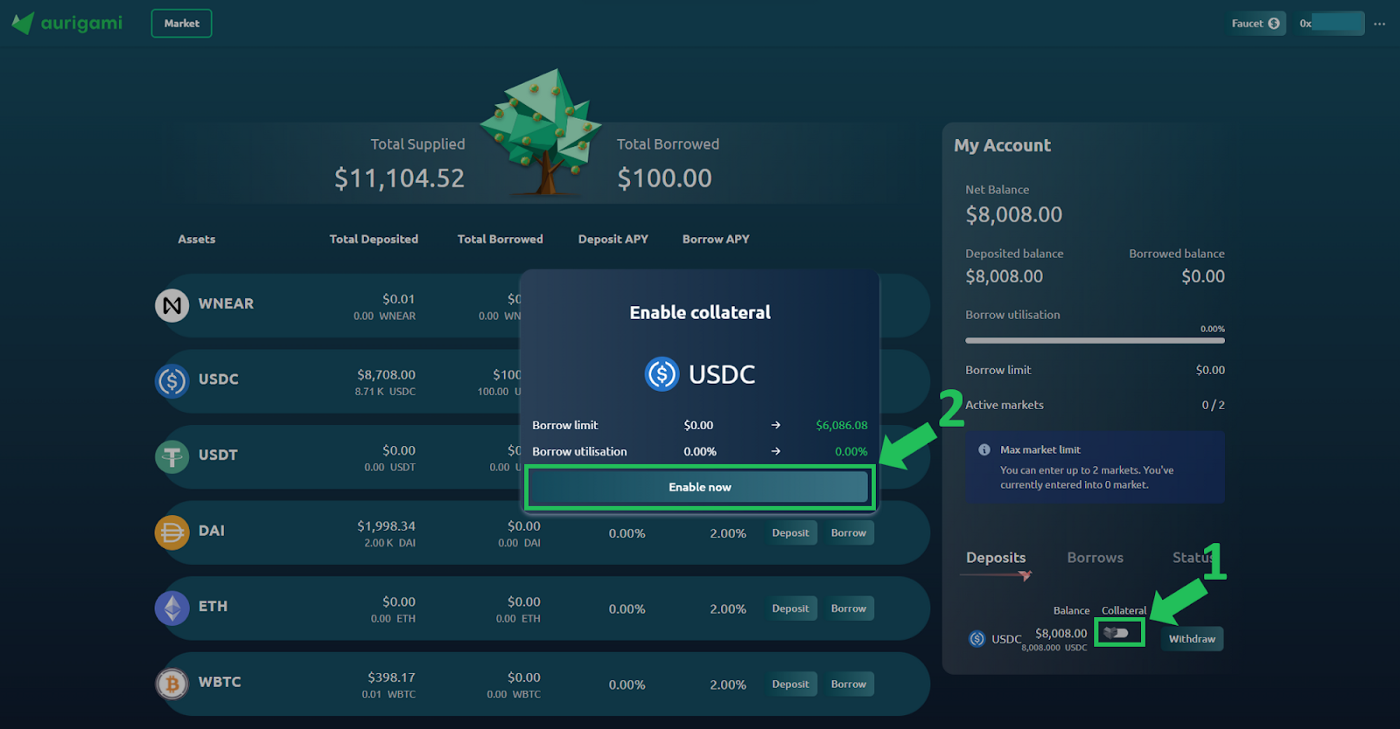
Task: Click the Aurigami logo
Action: pyautogui.click(x=67, y=23)
